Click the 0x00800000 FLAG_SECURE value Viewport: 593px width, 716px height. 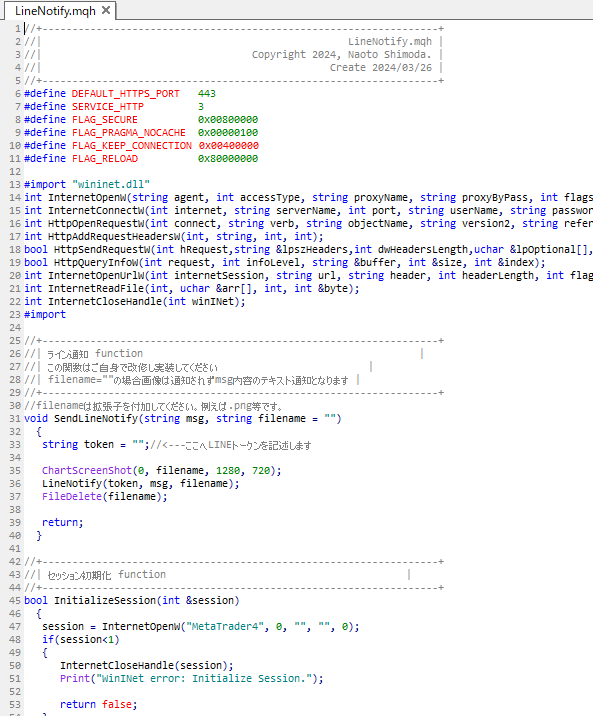[x=228, y=120]
